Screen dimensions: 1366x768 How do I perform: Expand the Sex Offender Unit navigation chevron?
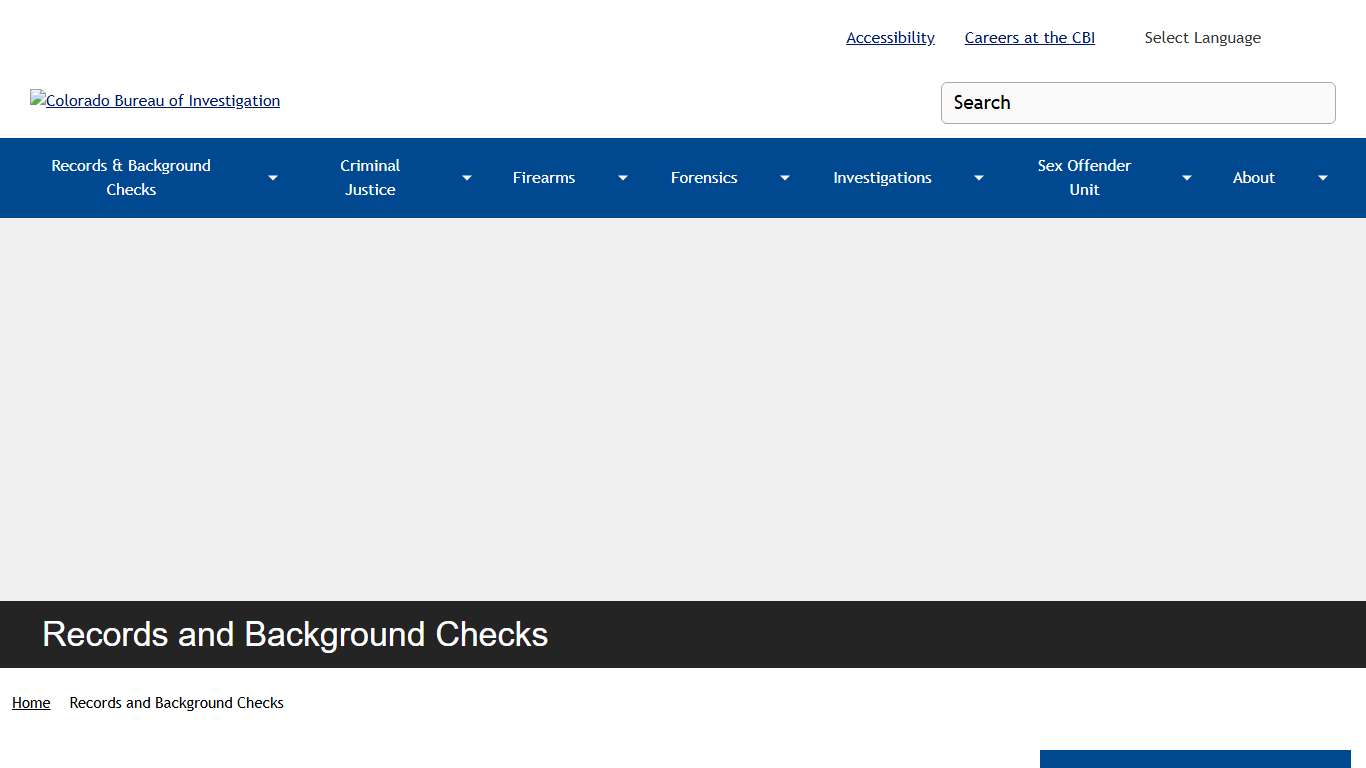pyautogui.click(x=1186, y=177)
